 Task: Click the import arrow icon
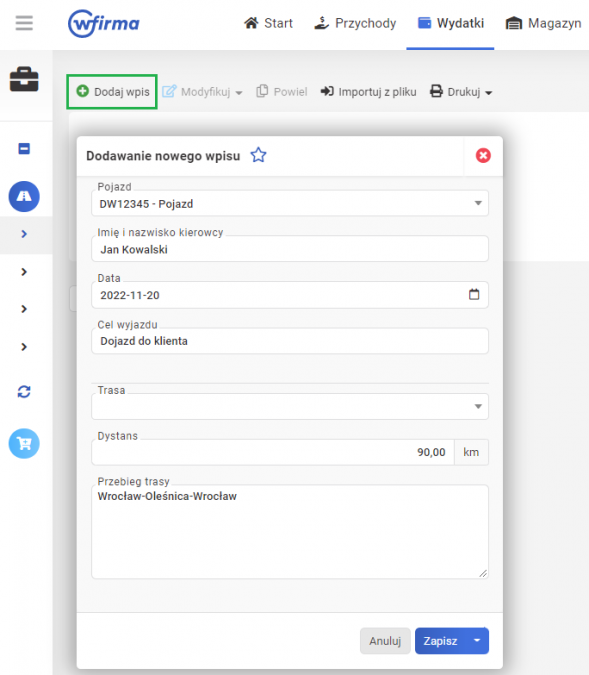(327, 91)
